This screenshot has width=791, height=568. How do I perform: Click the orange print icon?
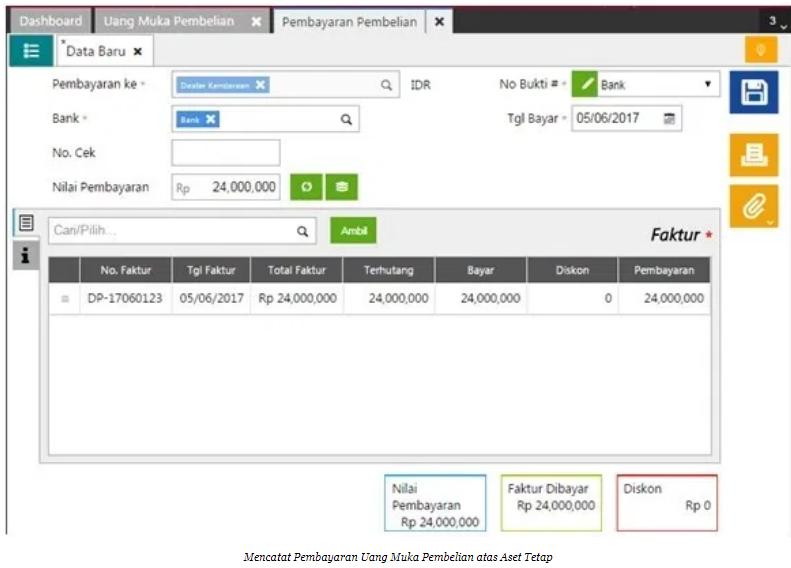pyautogui.click(x=753, y=154)
